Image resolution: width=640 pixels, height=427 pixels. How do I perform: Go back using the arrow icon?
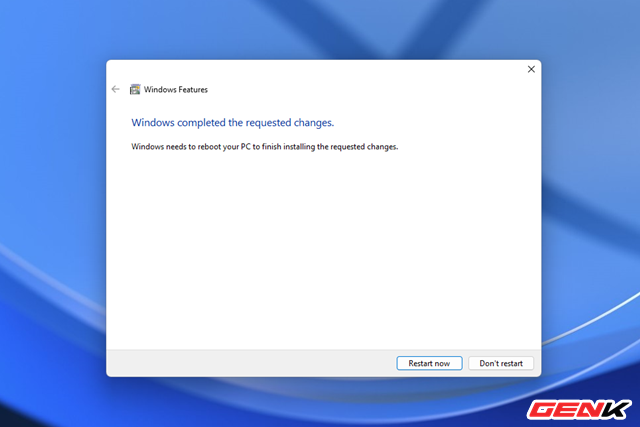point(116,89)
